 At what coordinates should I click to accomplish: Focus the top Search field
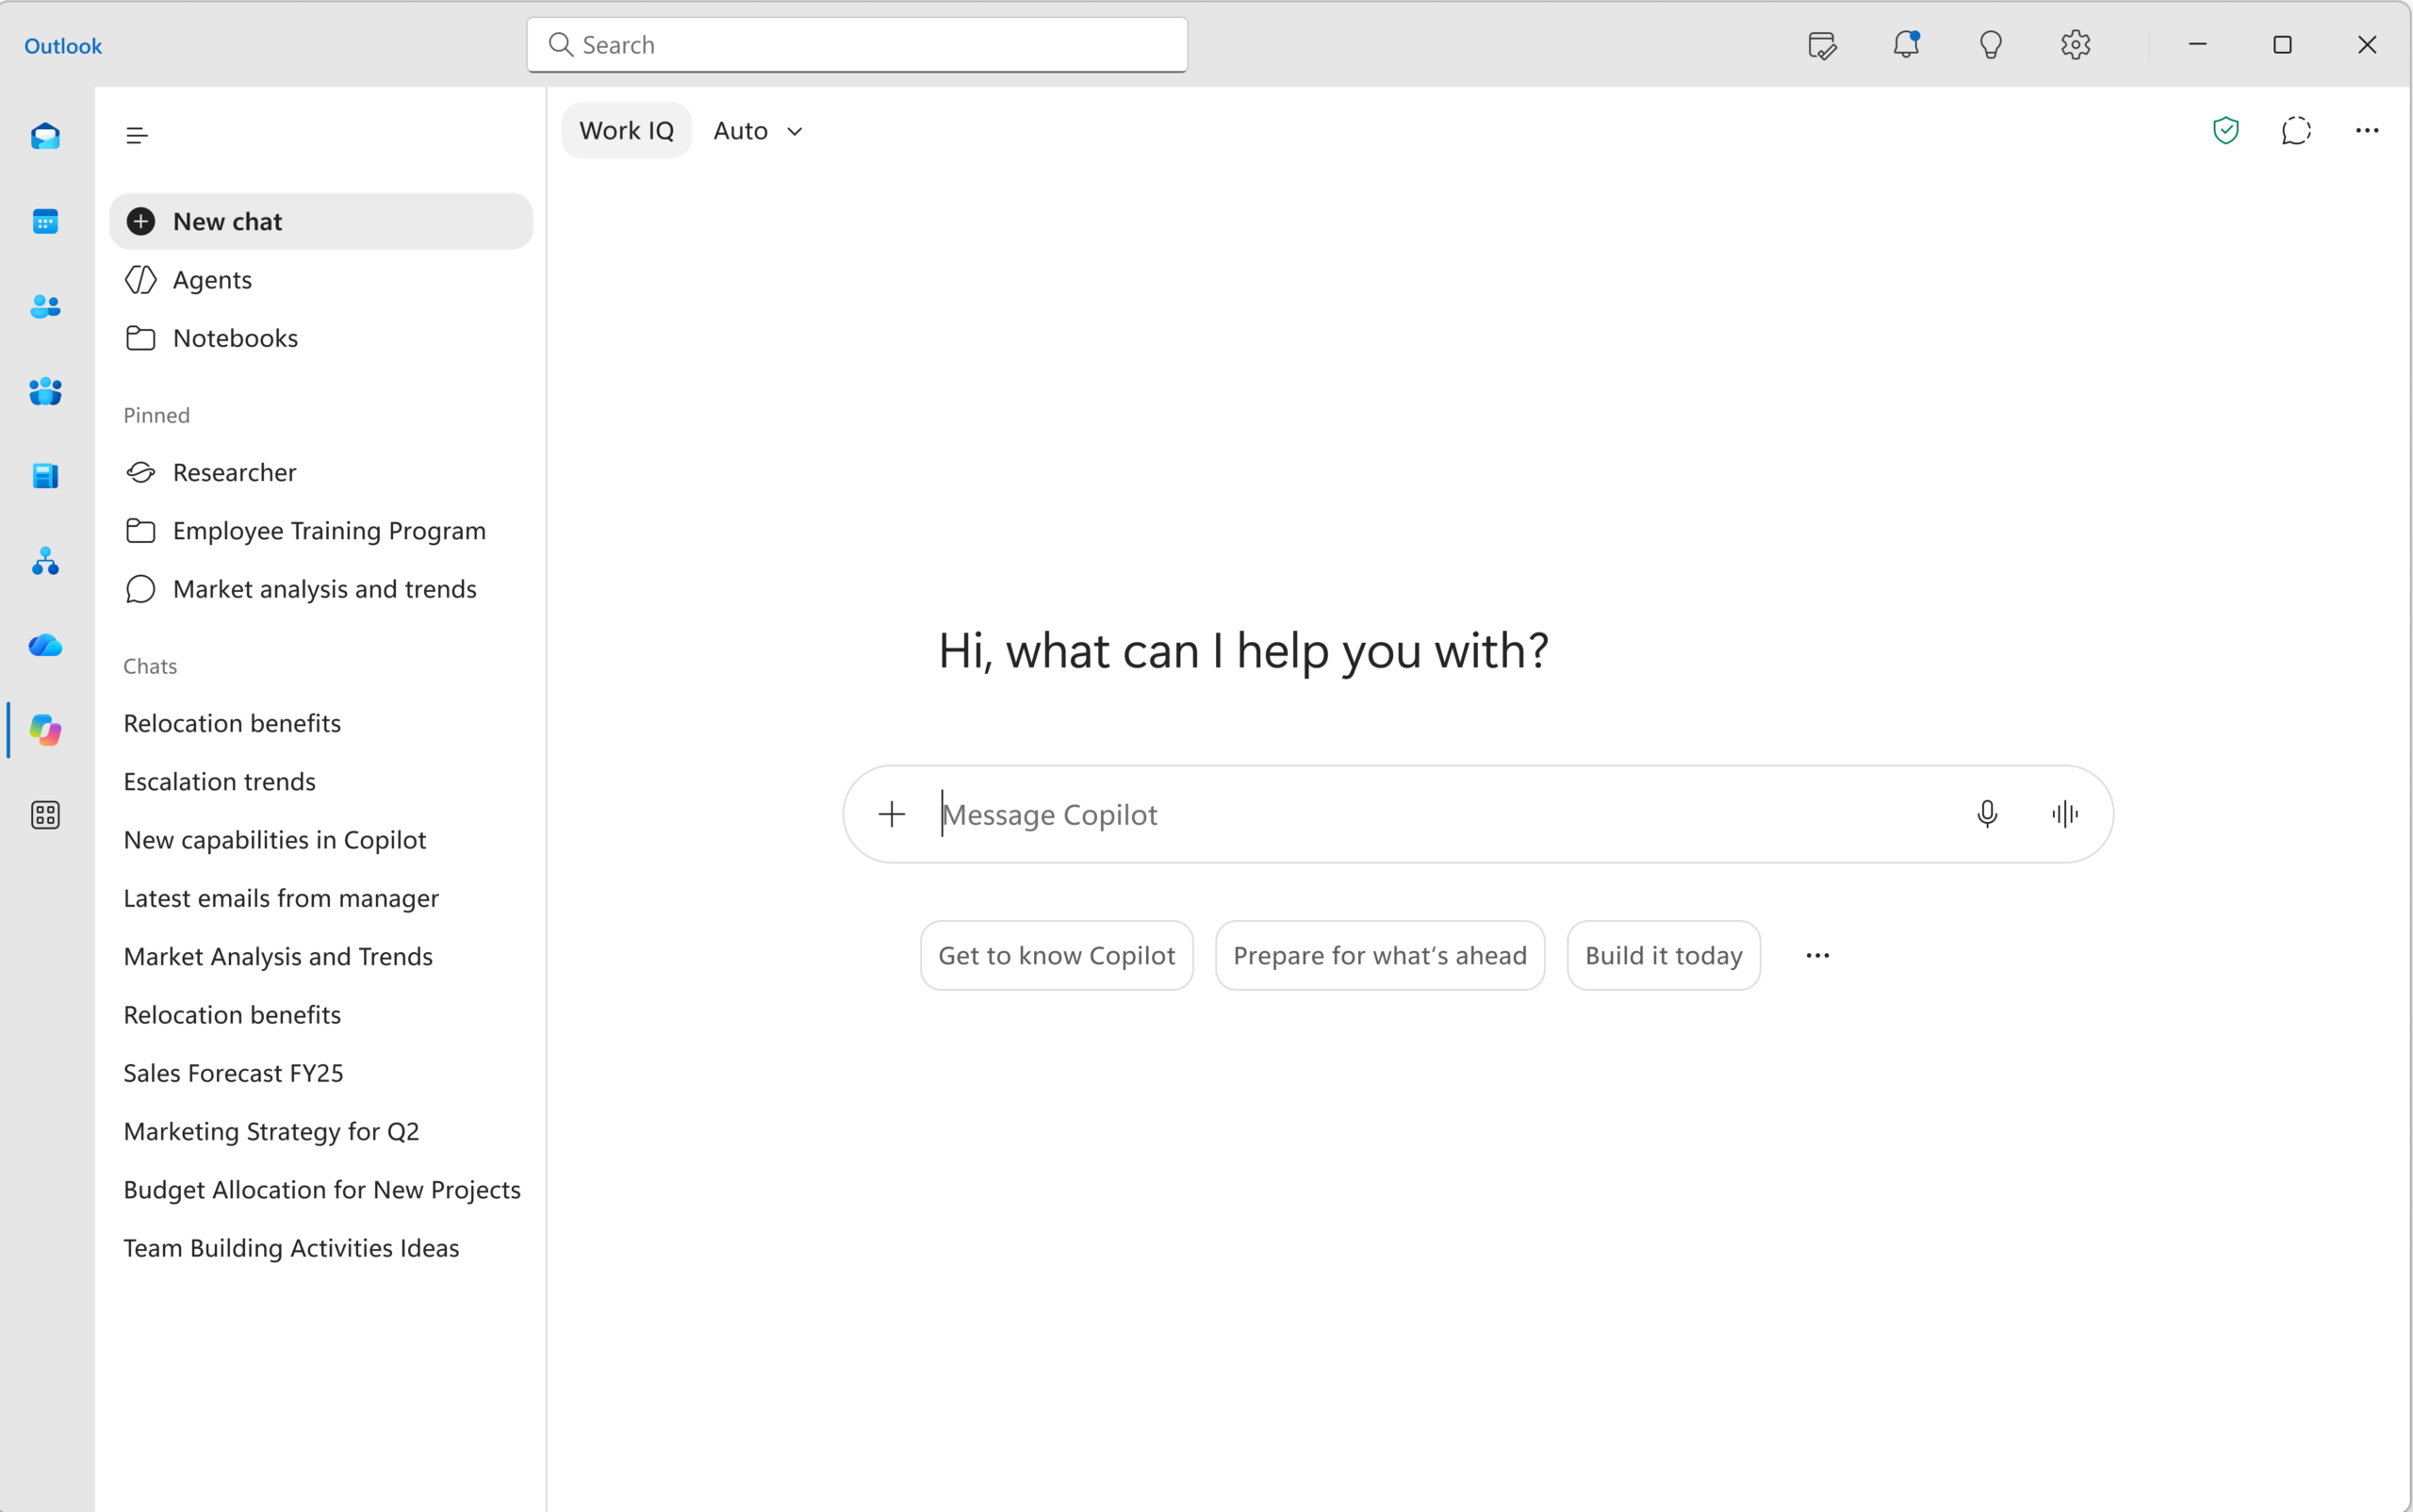(857, 45)
